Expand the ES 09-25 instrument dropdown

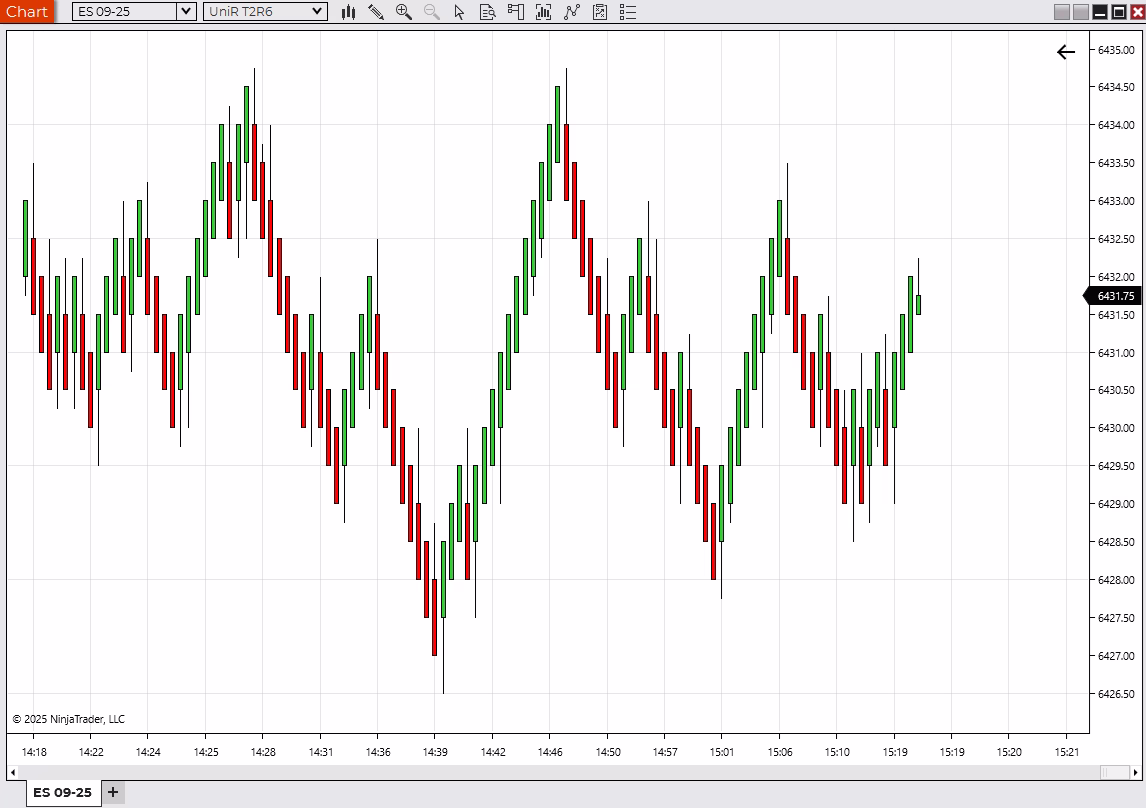(x=186, y=12)
